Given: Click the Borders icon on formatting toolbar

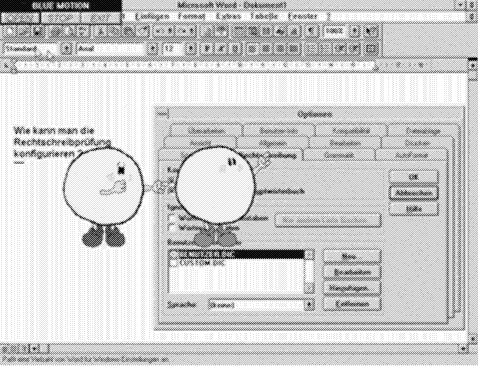Looking at the screenshot, I should [370, 49].
